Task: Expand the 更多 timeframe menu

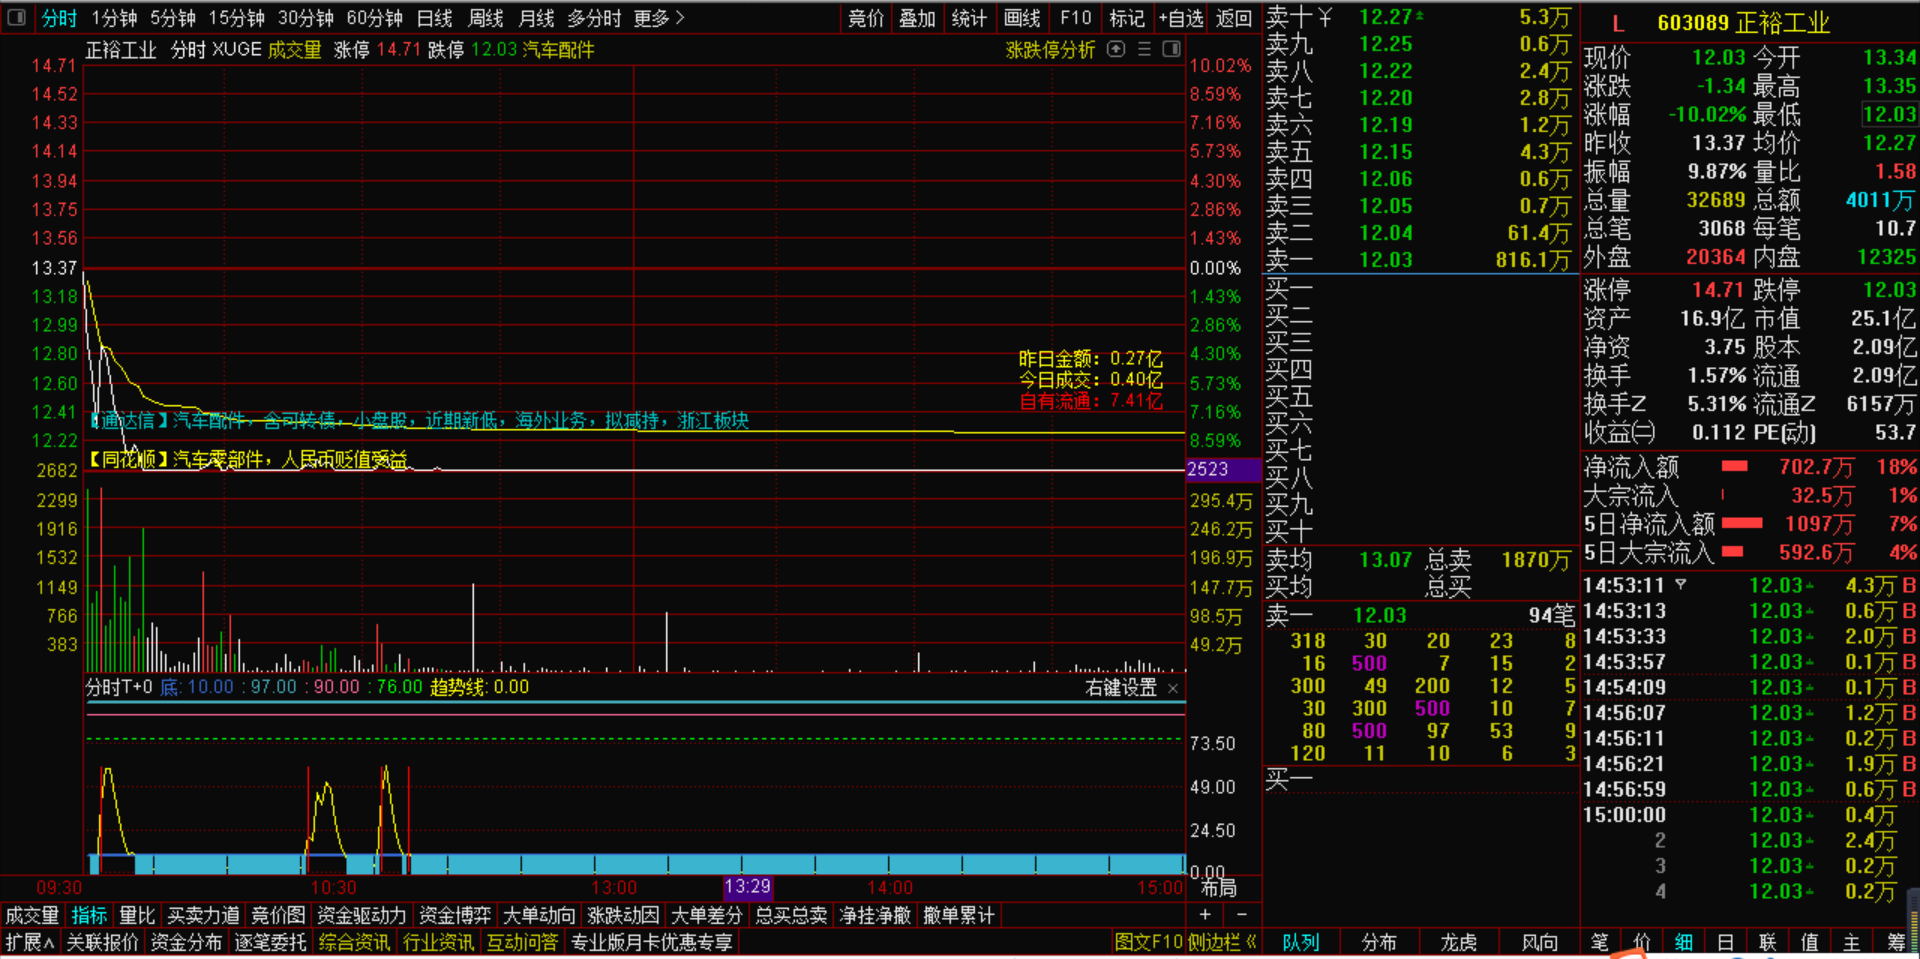Action: [x=659, y=18]
